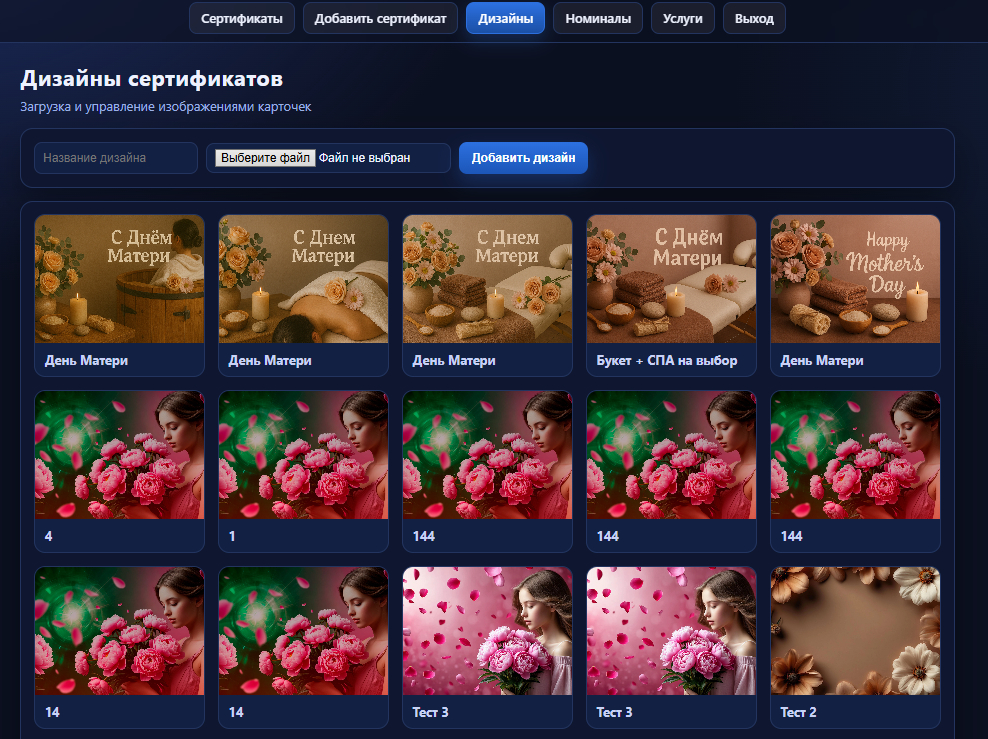Open the Тест 2 floral frame design
Viewport: 988px width, 739px height.
click(x=856, y=647)
